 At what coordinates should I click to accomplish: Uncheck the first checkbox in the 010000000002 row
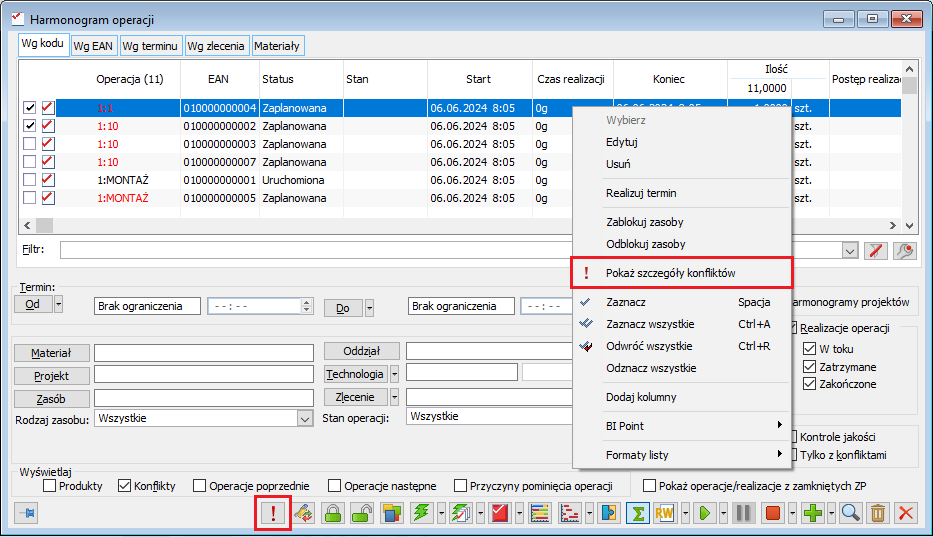tap(30, 126)
